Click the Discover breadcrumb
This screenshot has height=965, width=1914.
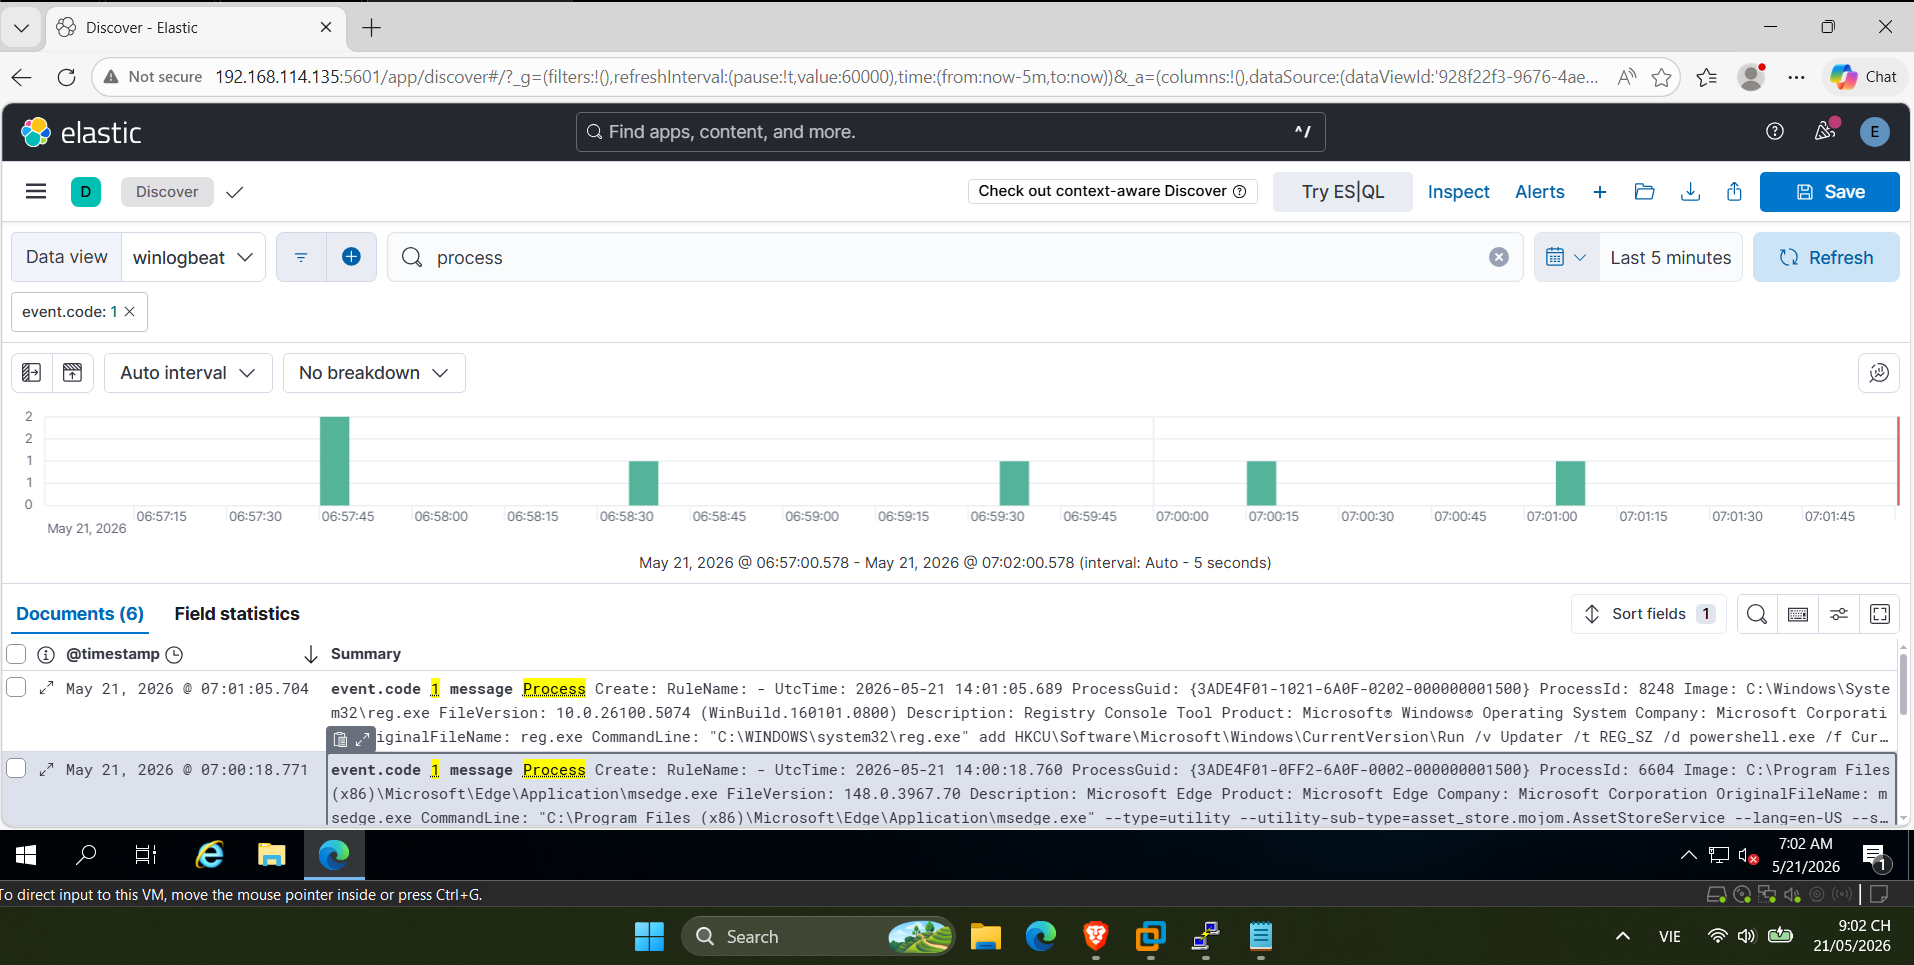click(x=167, y=192)
